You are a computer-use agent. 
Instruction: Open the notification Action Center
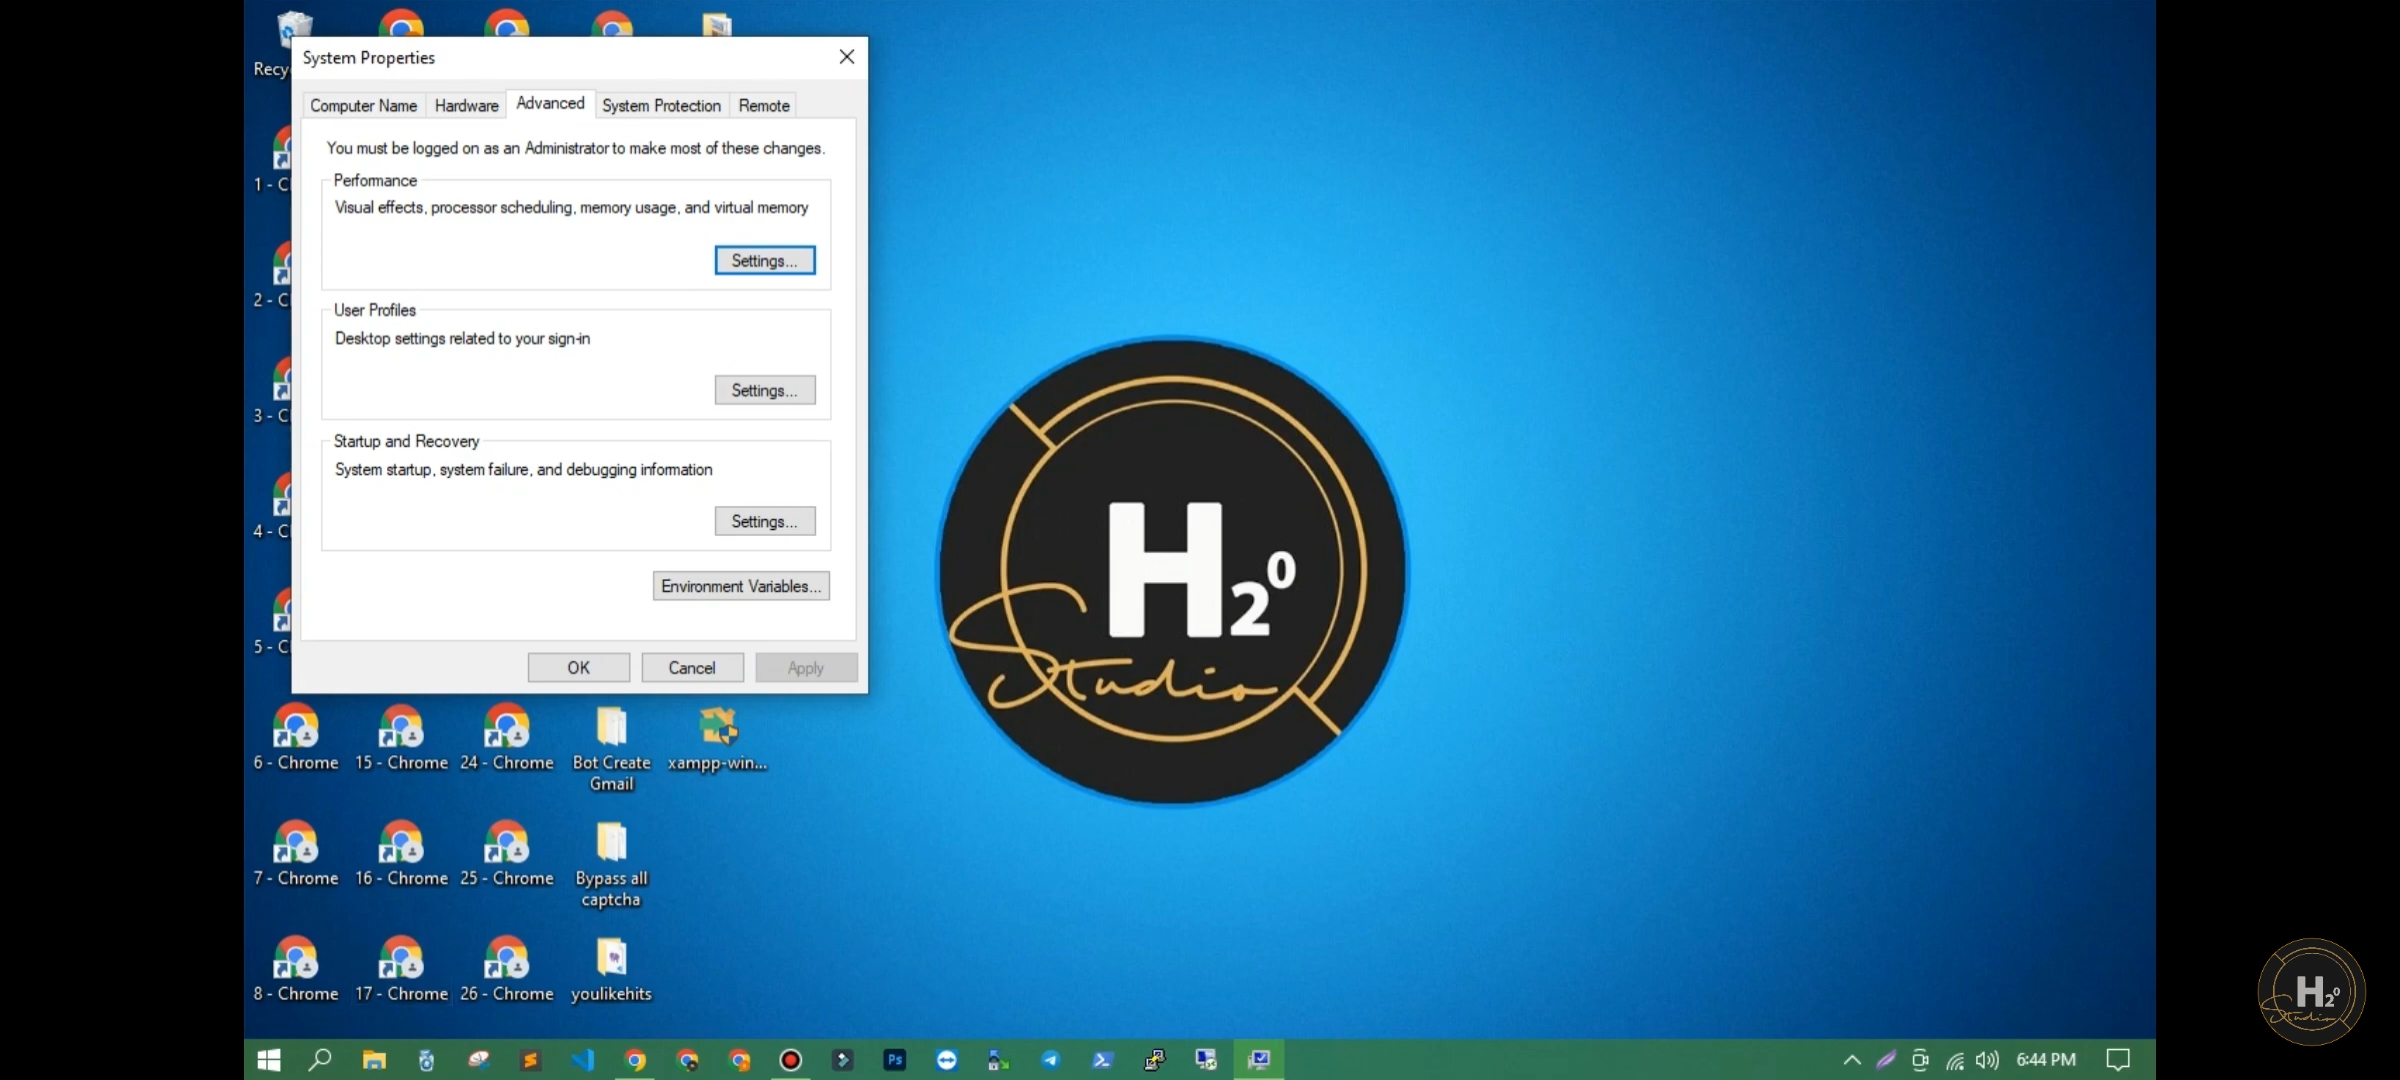[x=2118, y=1060]
